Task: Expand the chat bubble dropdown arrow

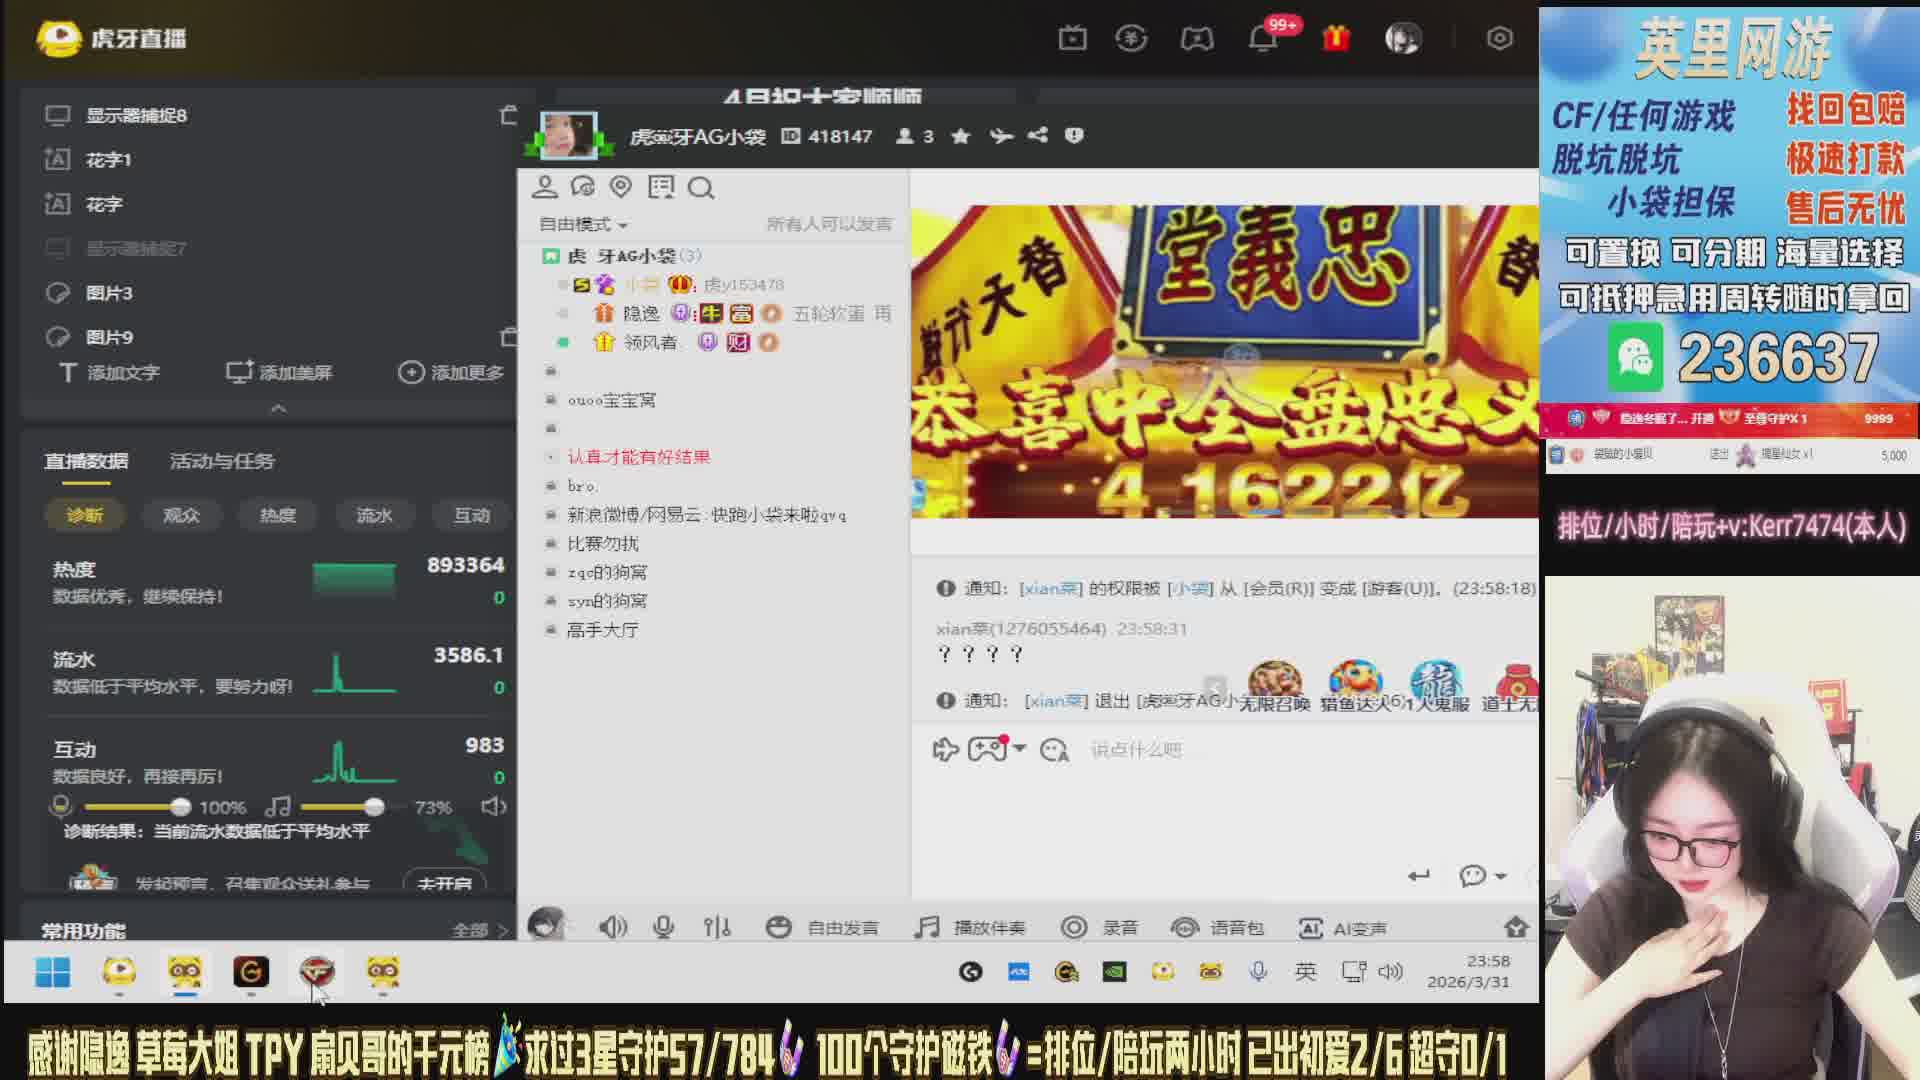Action: point(1501,876)
